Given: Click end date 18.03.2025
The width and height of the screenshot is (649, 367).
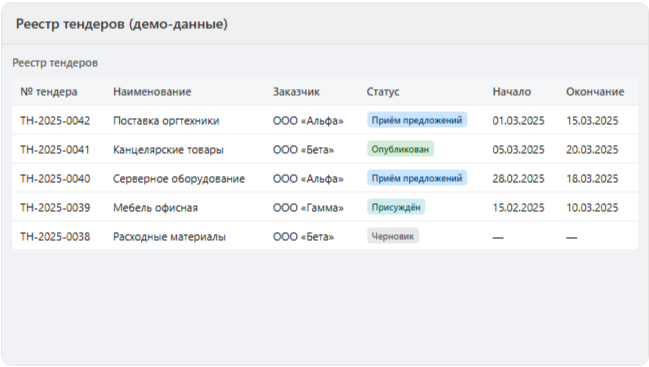Looking at the screenshot, I should click(x=592, y=179).
